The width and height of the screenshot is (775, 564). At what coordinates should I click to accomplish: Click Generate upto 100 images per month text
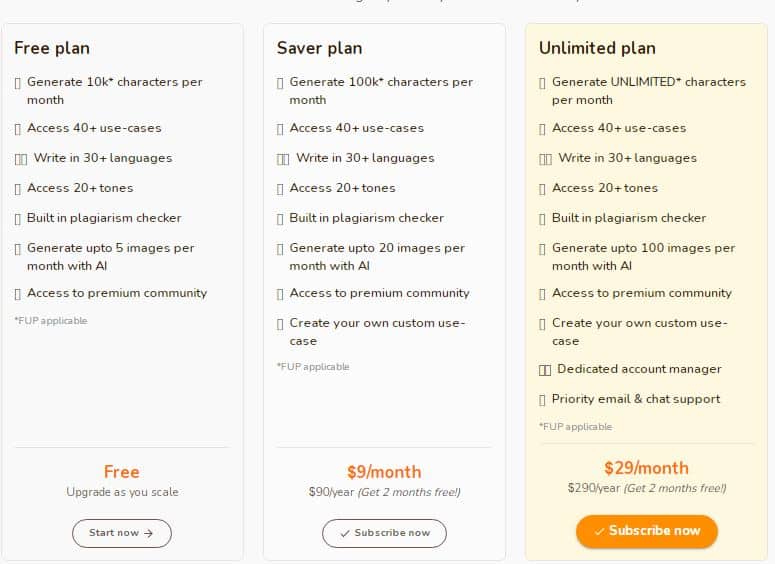pos(644,257)
